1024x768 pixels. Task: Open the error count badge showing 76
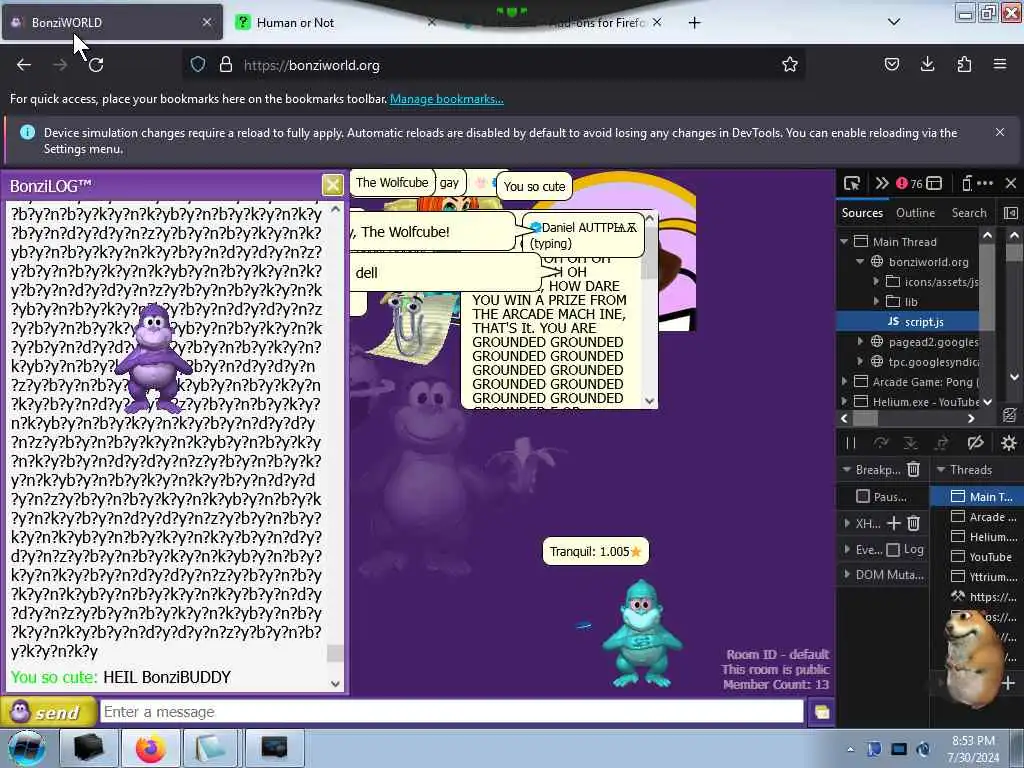click(909, 184)
